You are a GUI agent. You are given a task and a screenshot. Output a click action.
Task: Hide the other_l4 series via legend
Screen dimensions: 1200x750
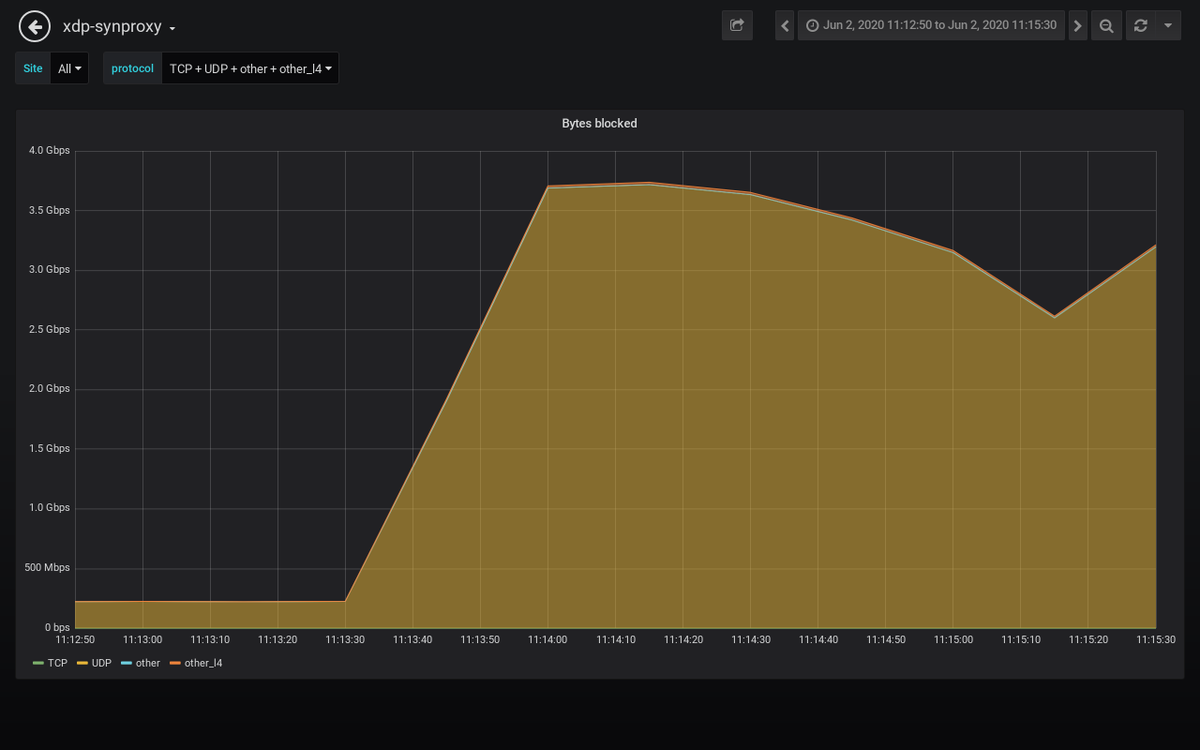[205, 663]
